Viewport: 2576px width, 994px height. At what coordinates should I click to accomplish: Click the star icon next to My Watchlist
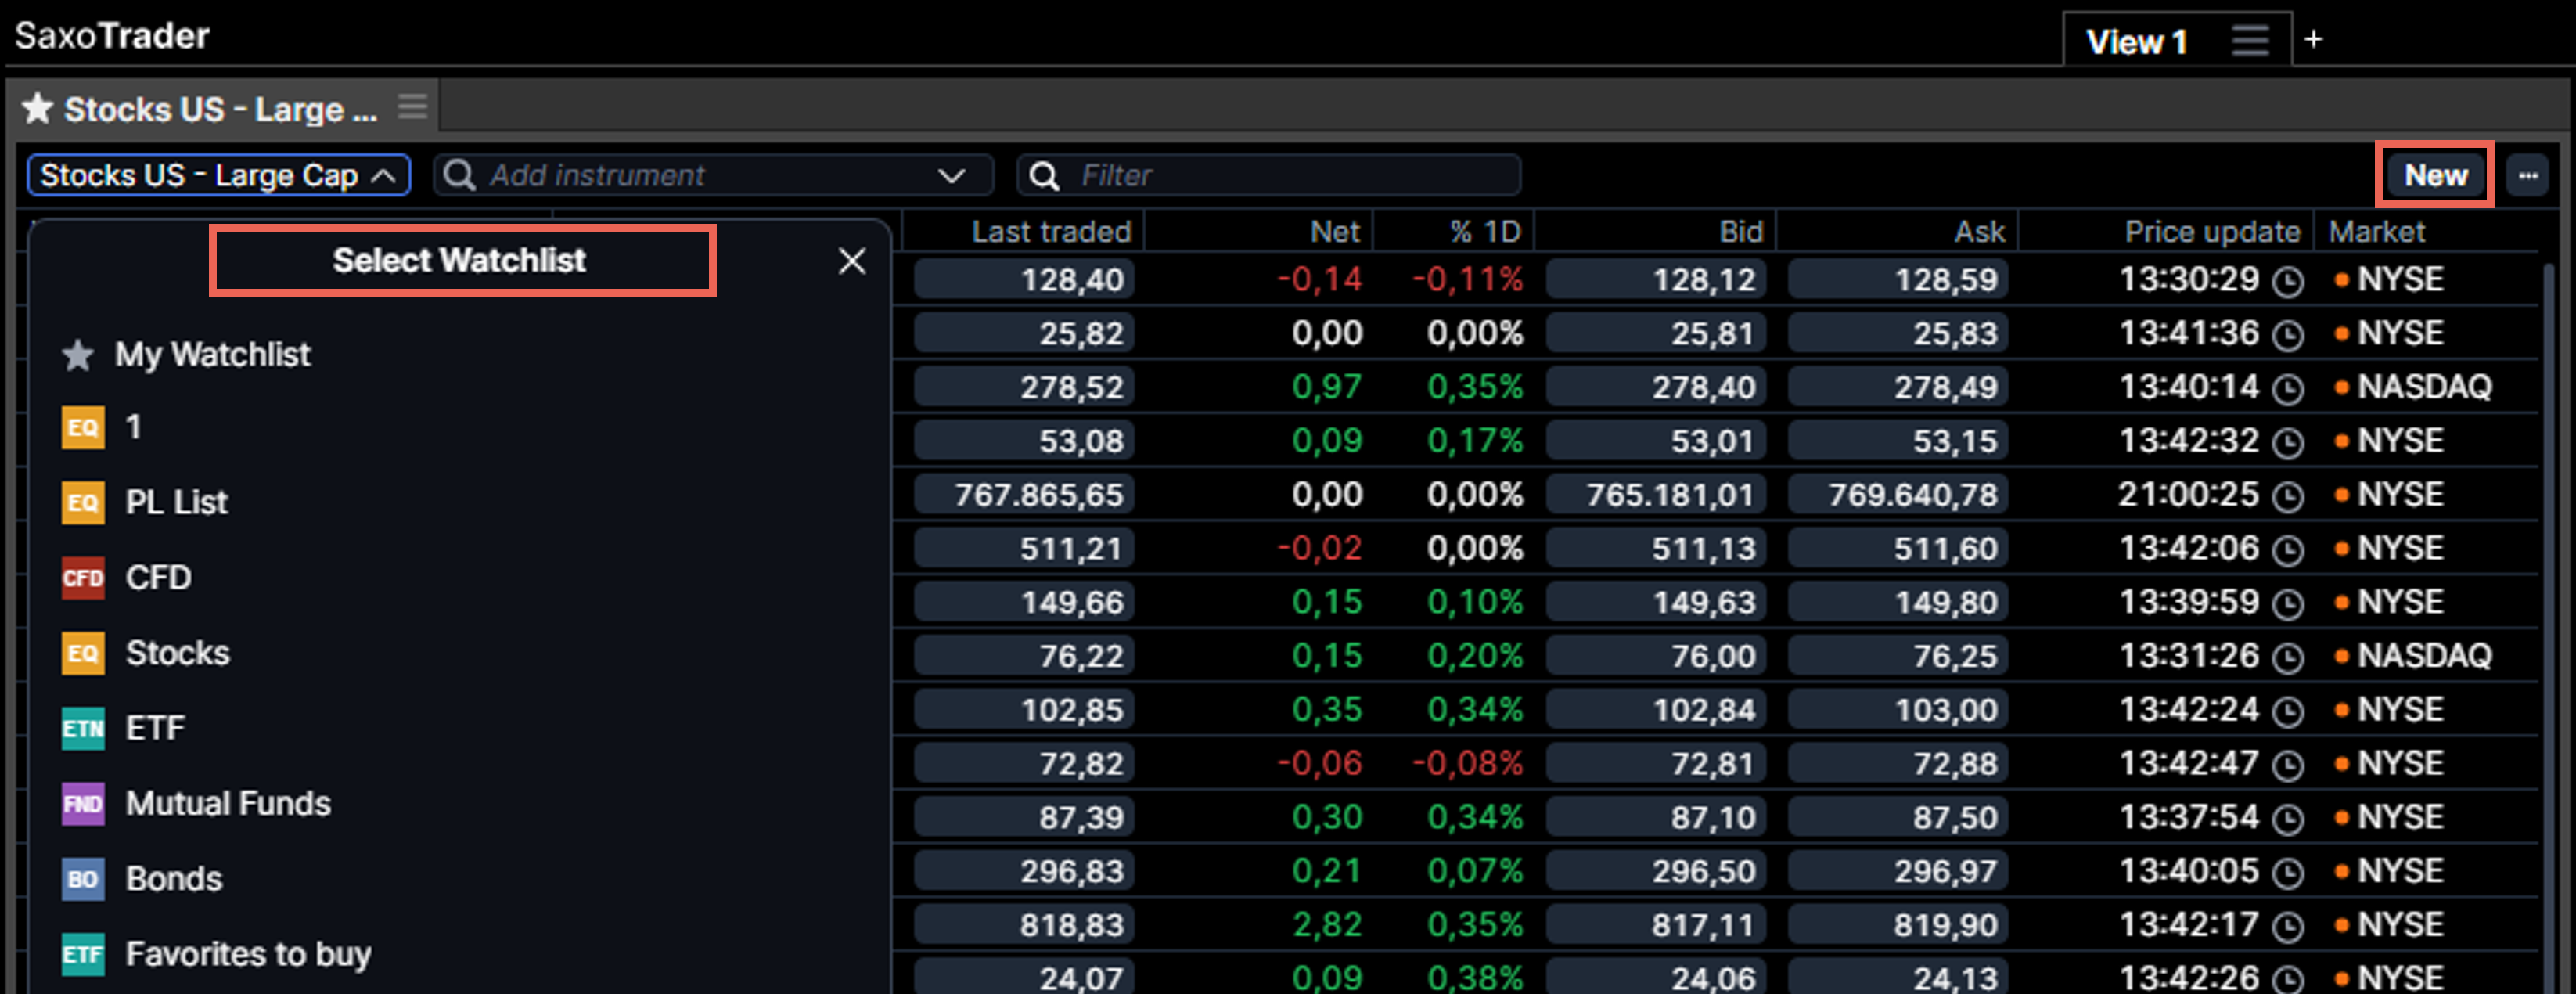[77, 355]
